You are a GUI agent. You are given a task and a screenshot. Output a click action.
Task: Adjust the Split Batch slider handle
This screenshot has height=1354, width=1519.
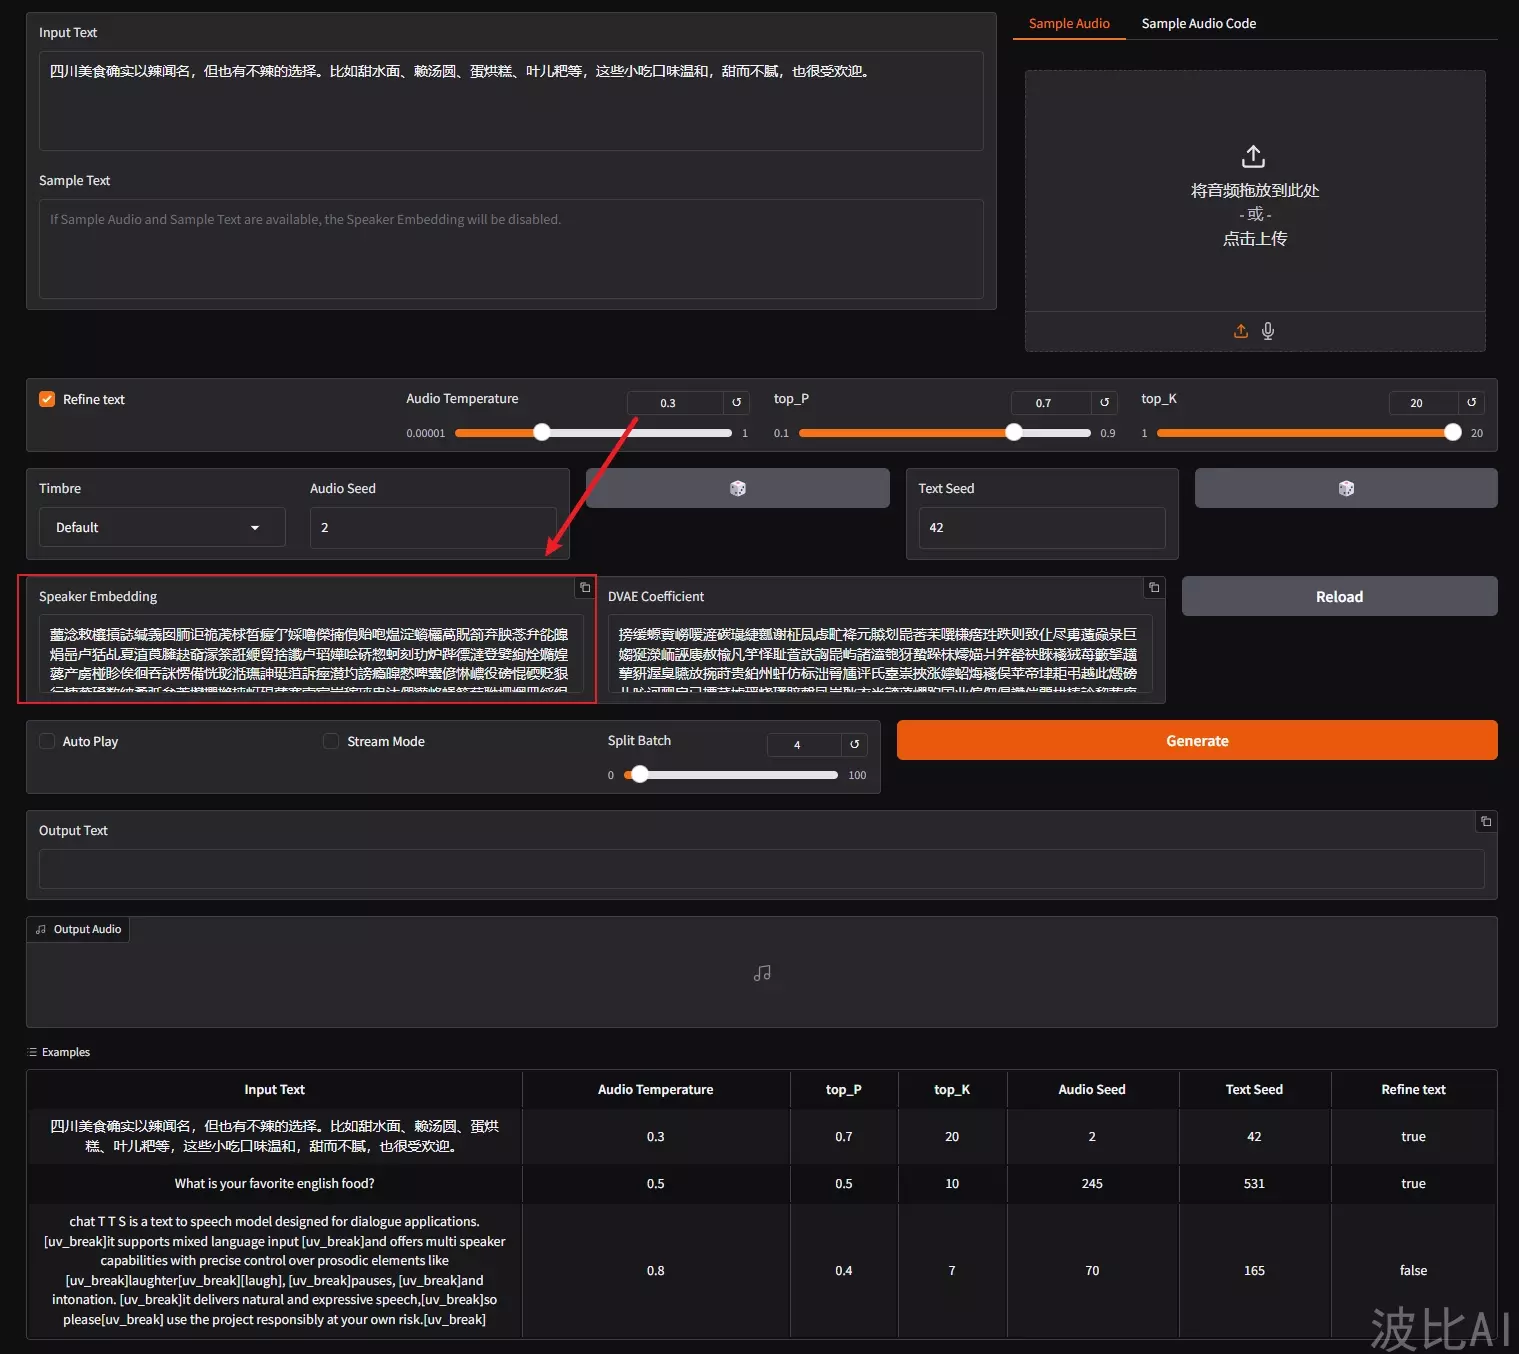click(640, 774)
